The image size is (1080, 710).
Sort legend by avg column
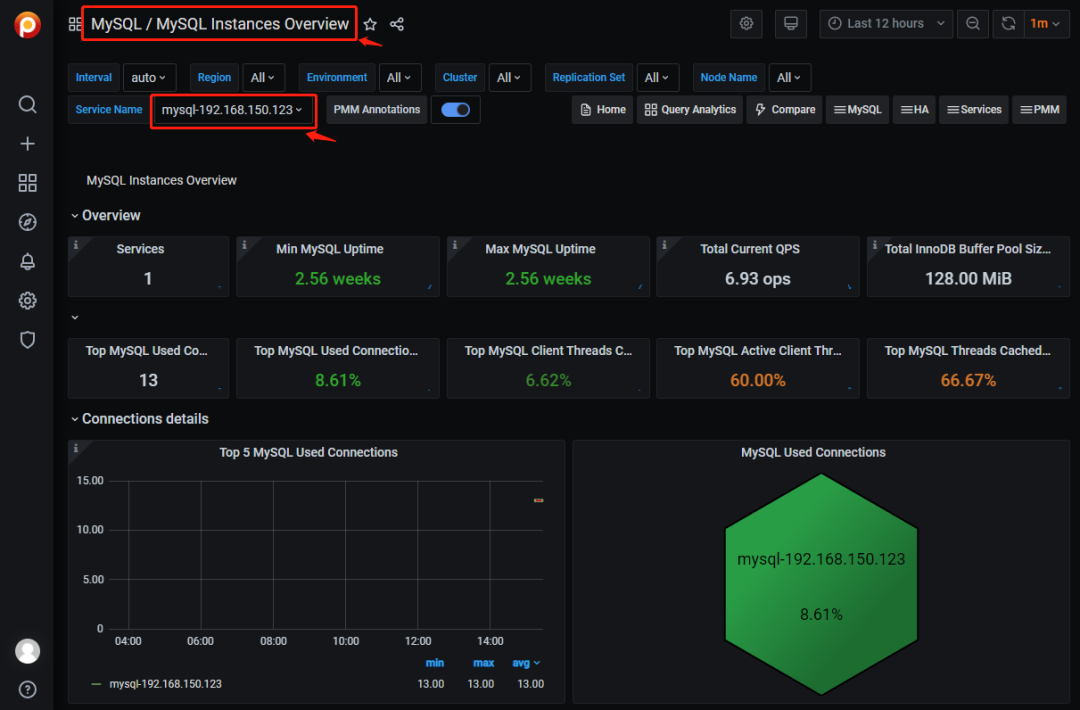pos(526,663)
